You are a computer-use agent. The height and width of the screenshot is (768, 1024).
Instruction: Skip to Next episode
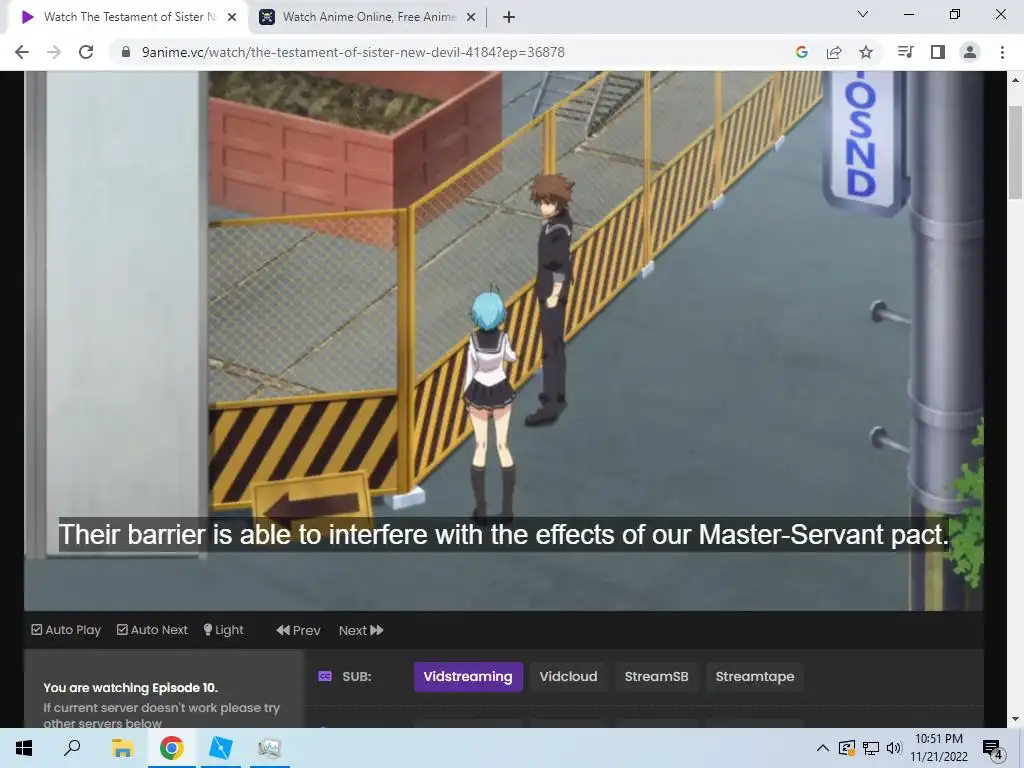pyautogui.click(x=361, y=630)
